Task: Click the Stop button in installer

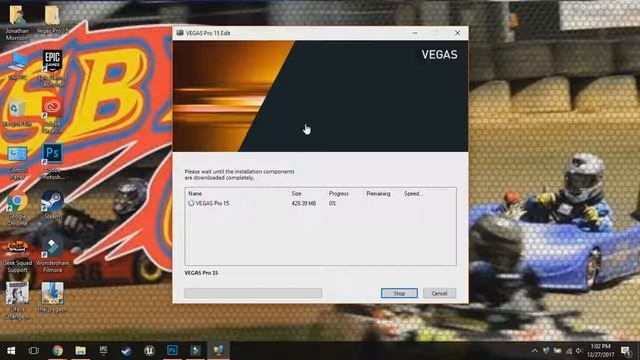Action: click(399, 293)
